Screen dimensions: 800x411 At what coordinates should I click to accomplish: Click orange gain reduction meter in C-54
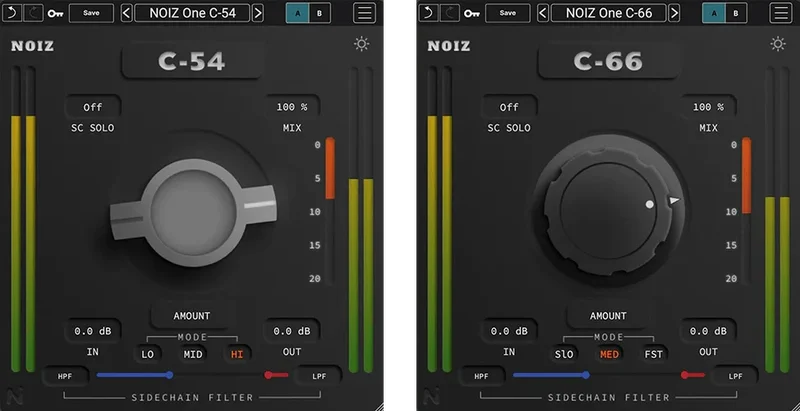pos(330,168)
